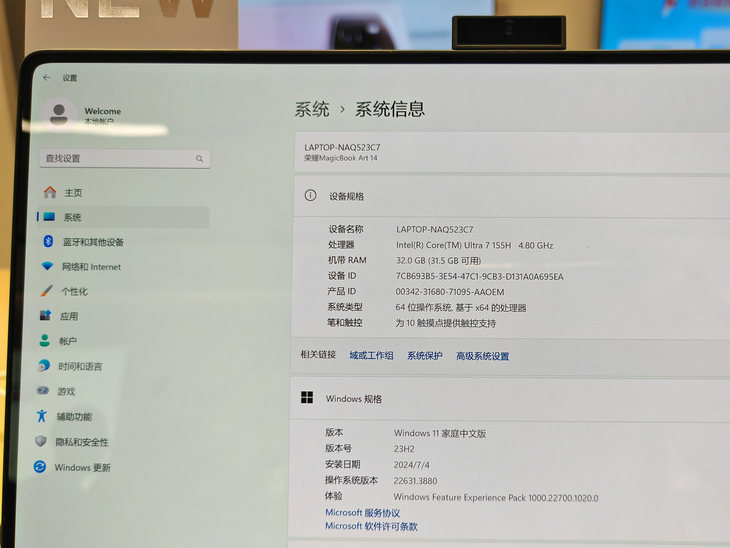This screenshot has height=548, width=730.
Task: Click the 辅助功能 accessibility icon
Action: pos(41,415)
